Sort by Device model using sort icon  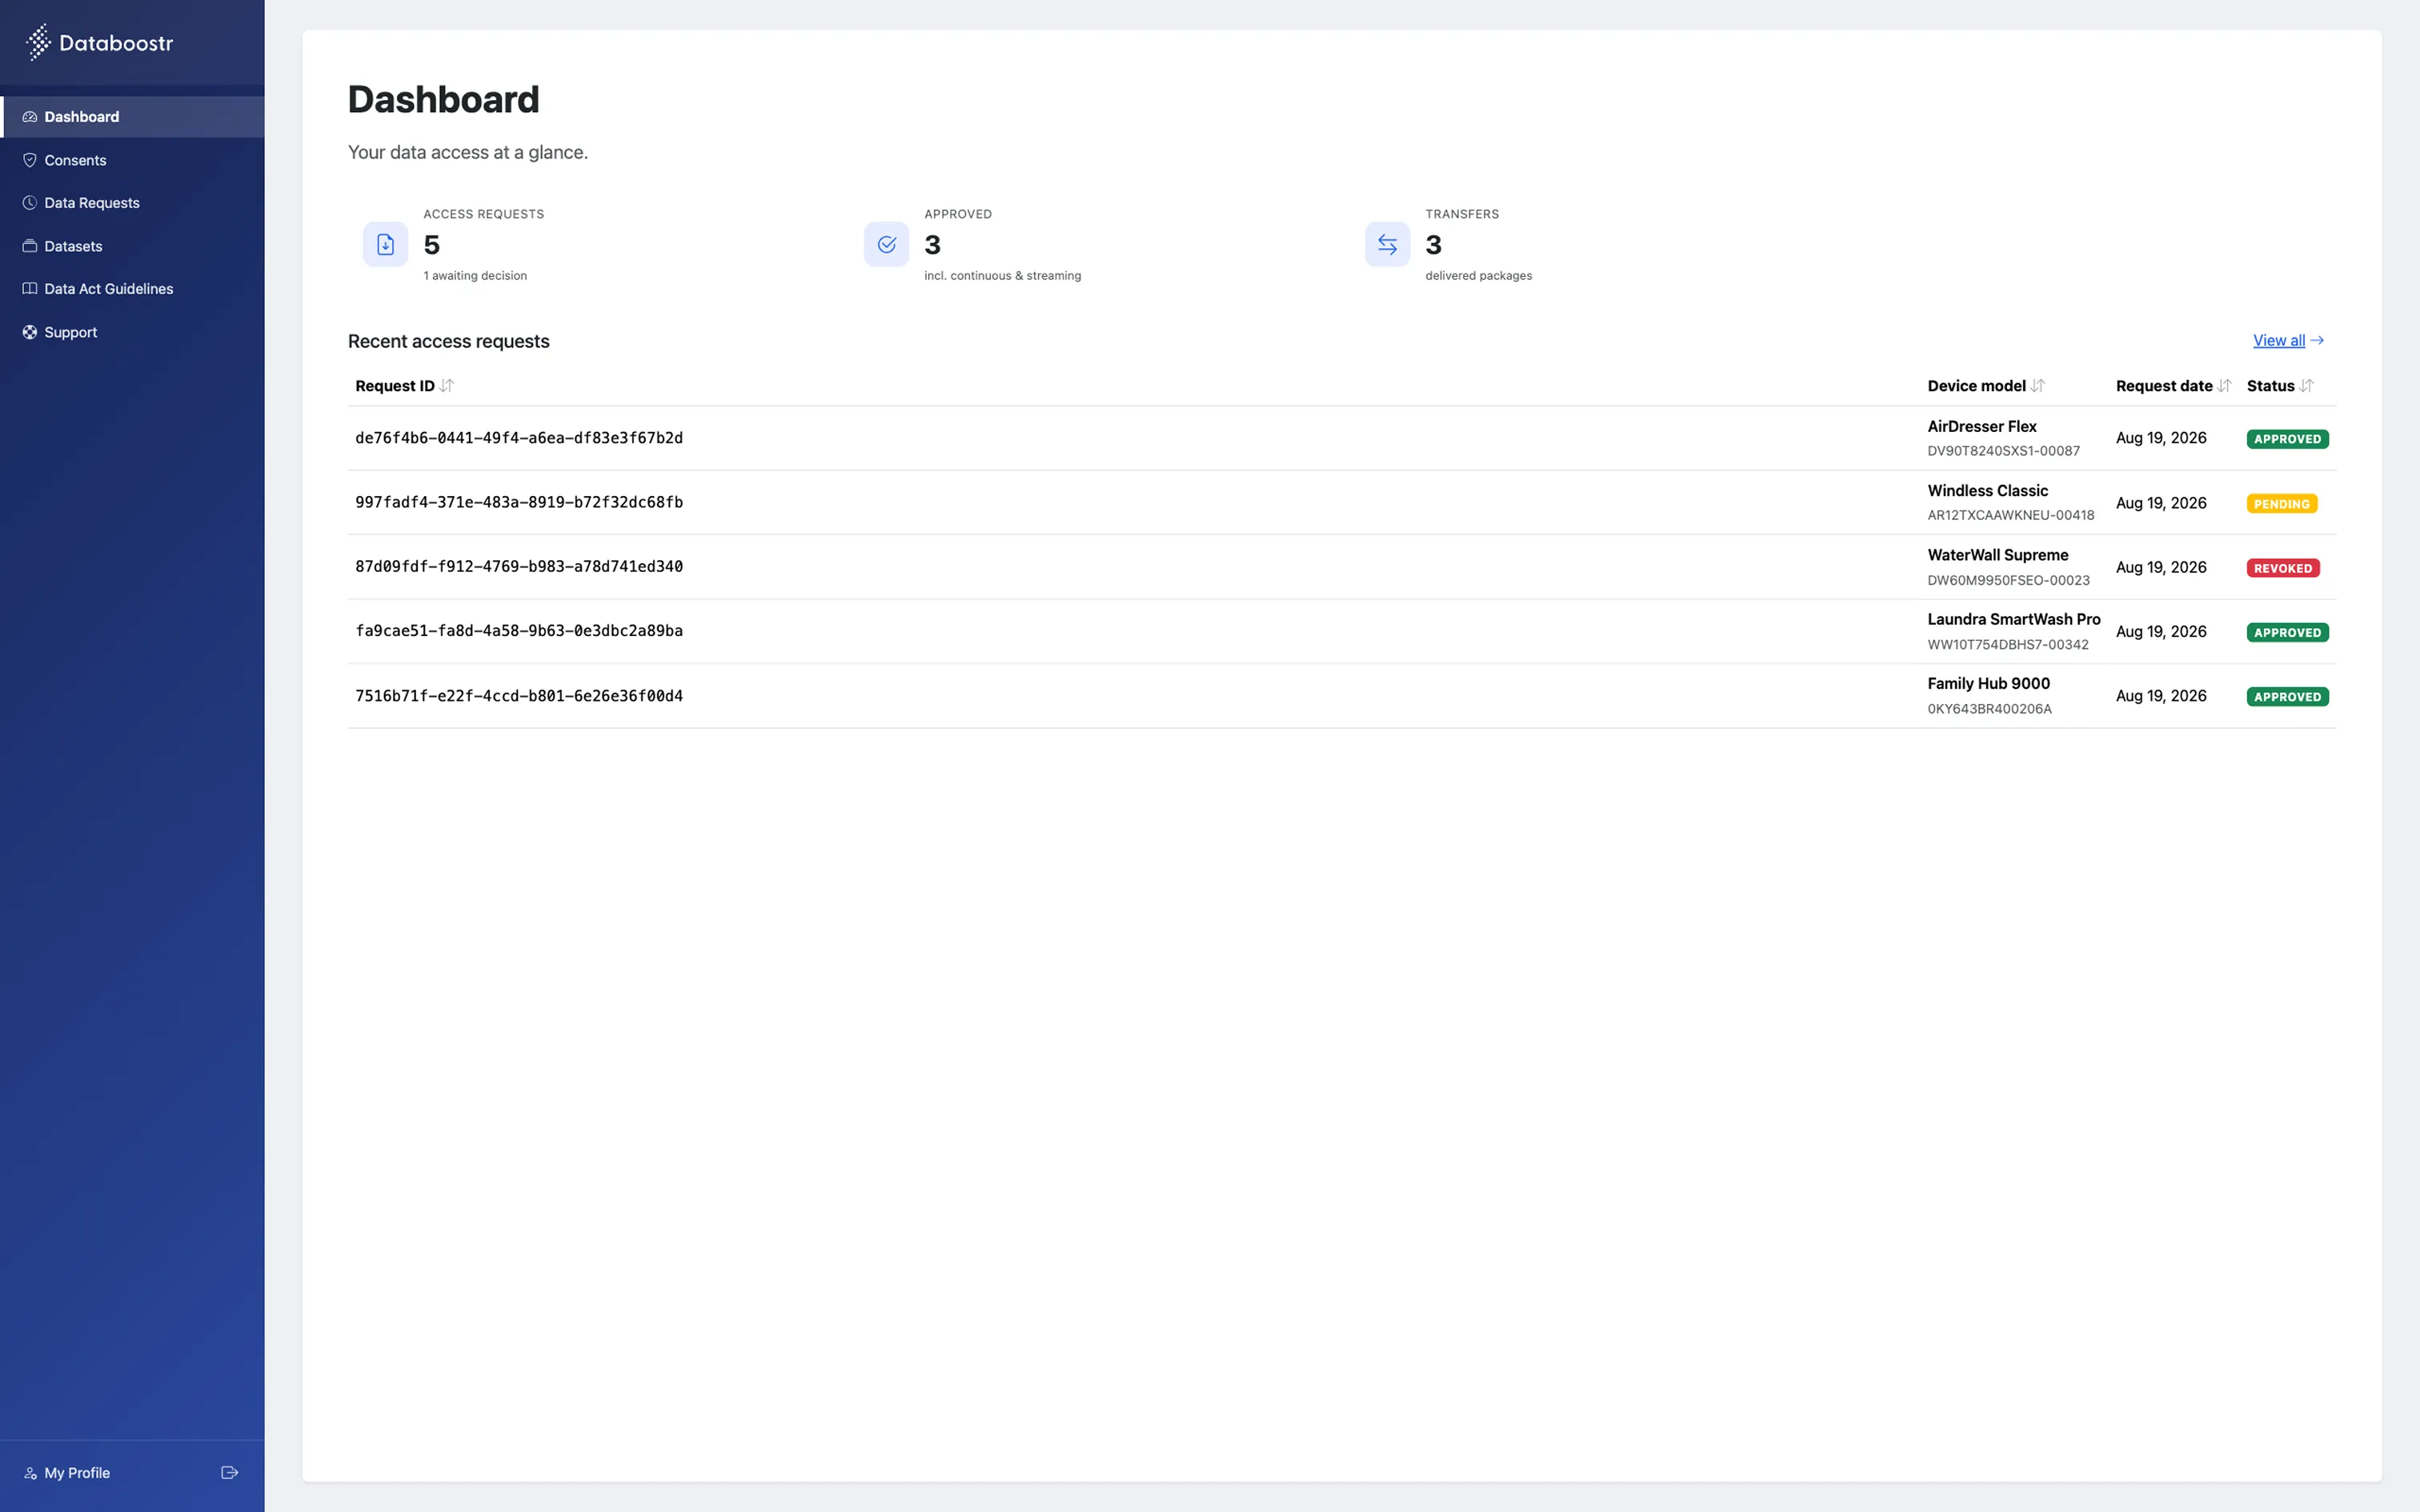point(2038,386)
